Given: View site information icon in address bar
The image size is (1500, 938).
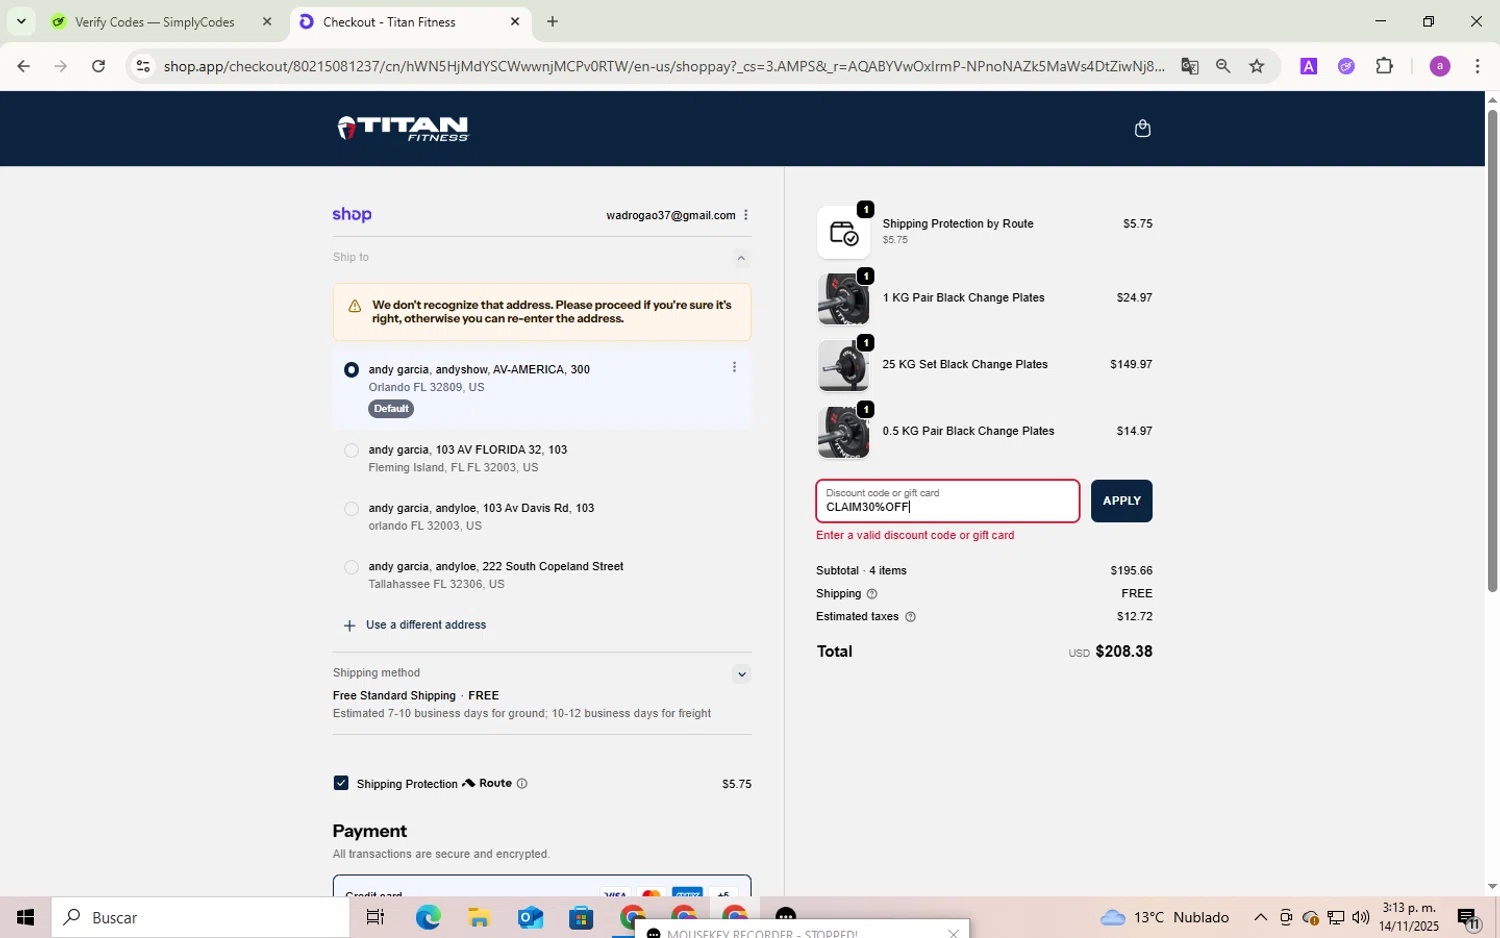Looking at the screenshot, I should tap(143, 66).
